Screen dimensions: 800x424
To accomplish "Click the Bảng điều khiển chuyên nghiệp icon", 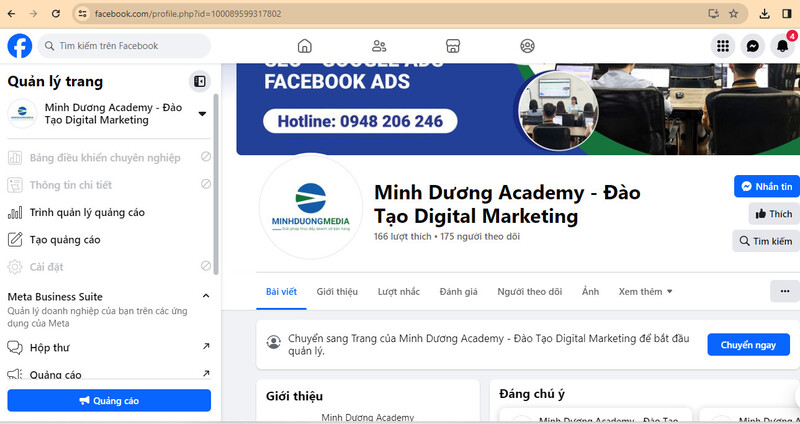I will tap(15, 158).
